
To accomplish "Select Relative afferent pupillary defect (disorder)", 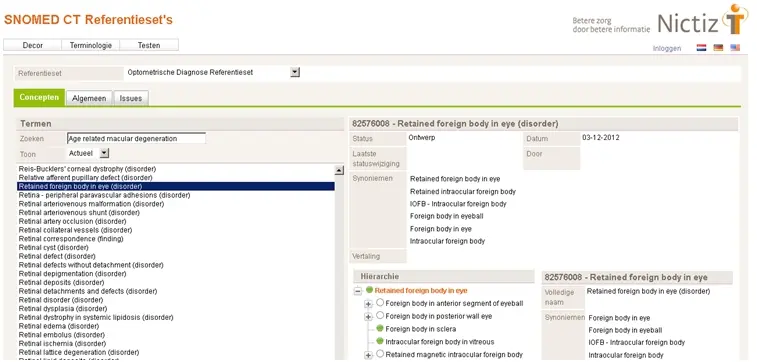I will tap(85, 178).
